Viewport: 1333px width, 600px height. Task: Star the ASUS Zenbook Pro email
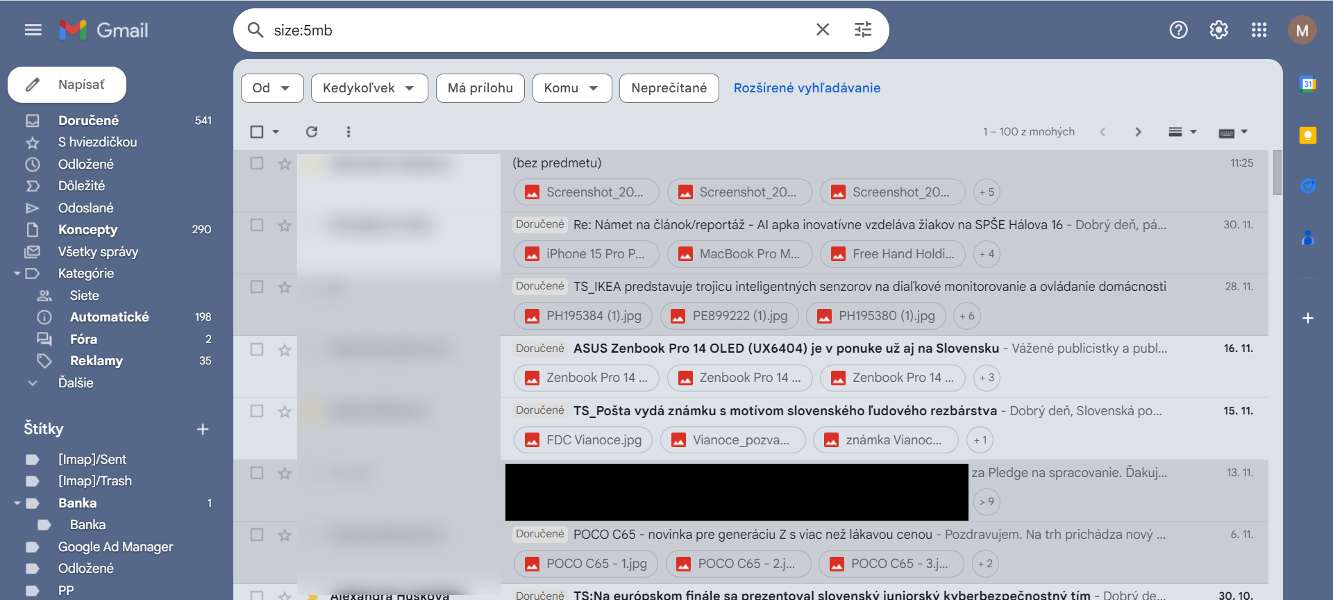pyautogui.click(x=285, y=350)
